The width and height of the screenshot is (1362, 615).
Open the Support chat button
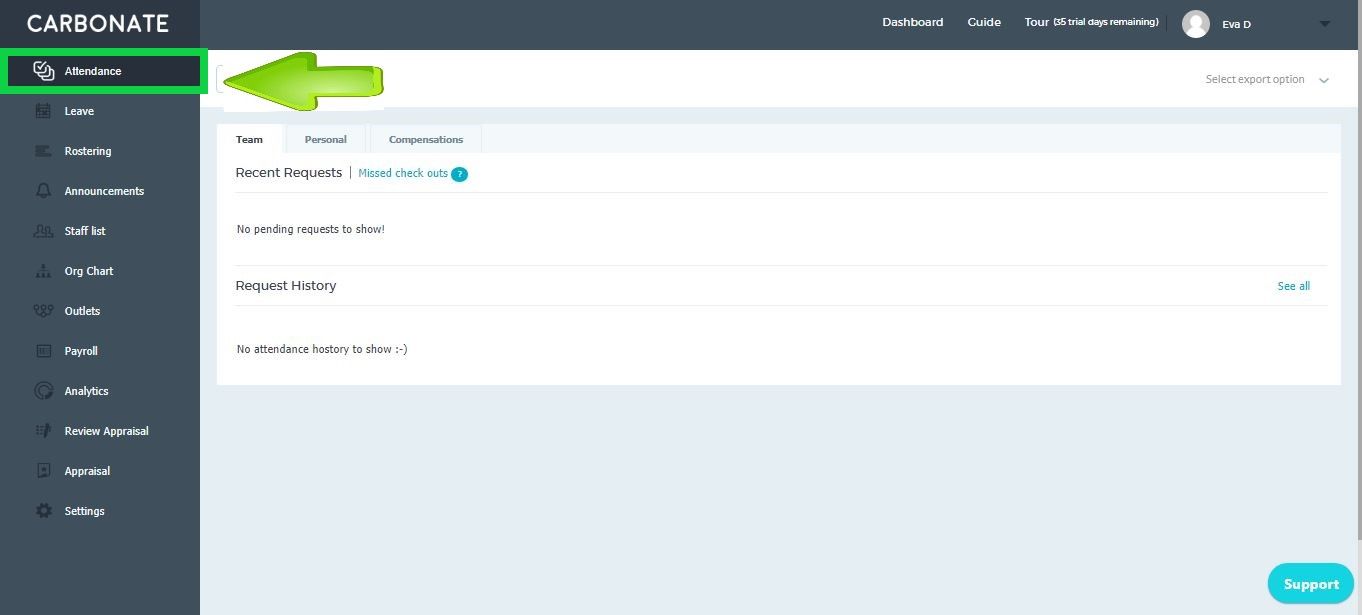pyautogui.click(x=1311, y=584)
